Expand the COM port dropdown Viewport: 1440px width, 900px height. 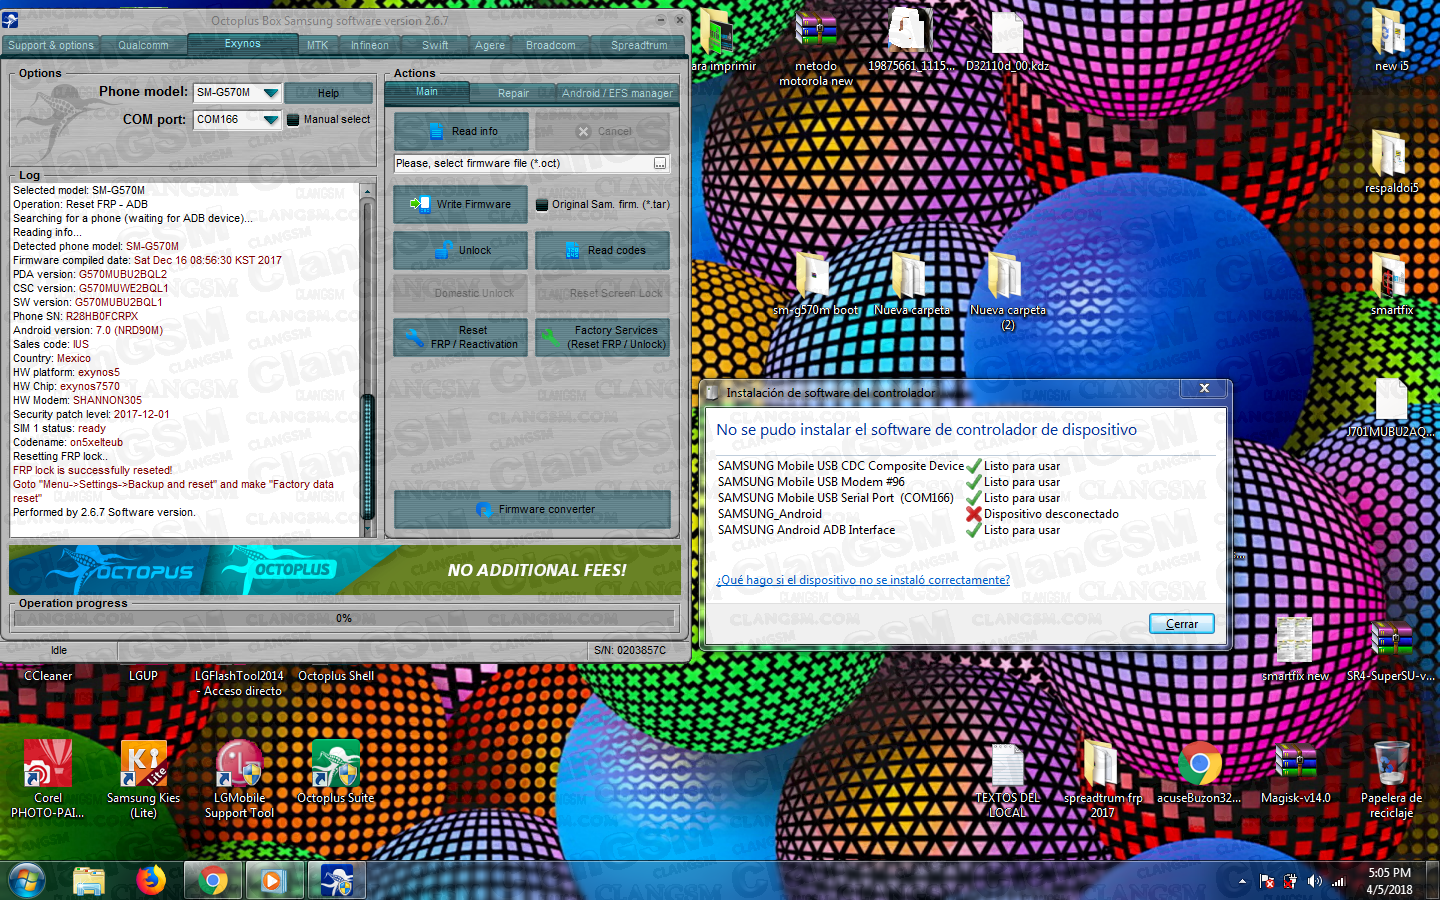[270, 119]
